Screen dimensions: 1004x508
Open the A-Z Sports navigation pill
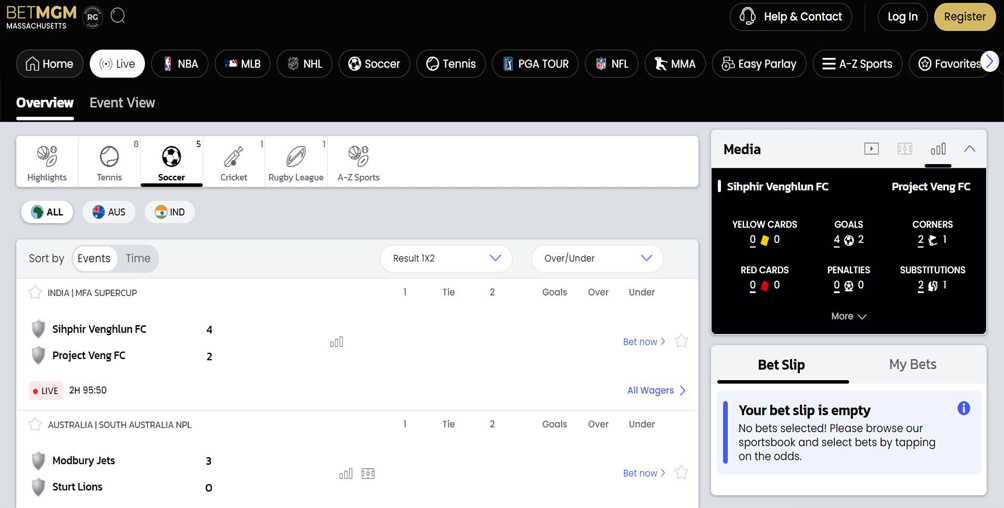(857, 63)
